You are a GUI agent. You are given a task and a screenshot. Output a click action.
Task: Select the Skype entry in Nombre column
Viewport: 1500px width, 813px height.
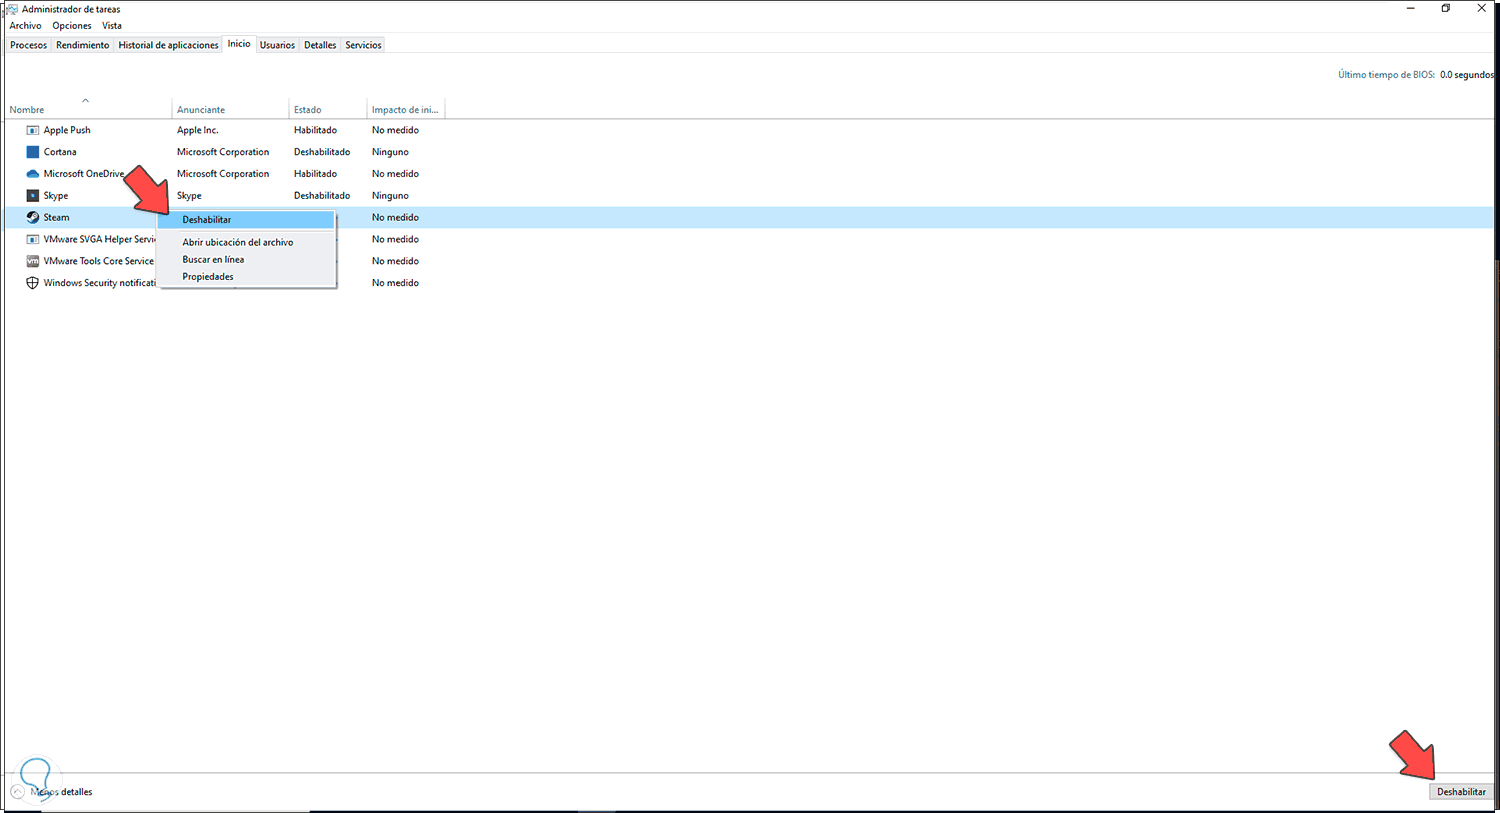[56, 196]
